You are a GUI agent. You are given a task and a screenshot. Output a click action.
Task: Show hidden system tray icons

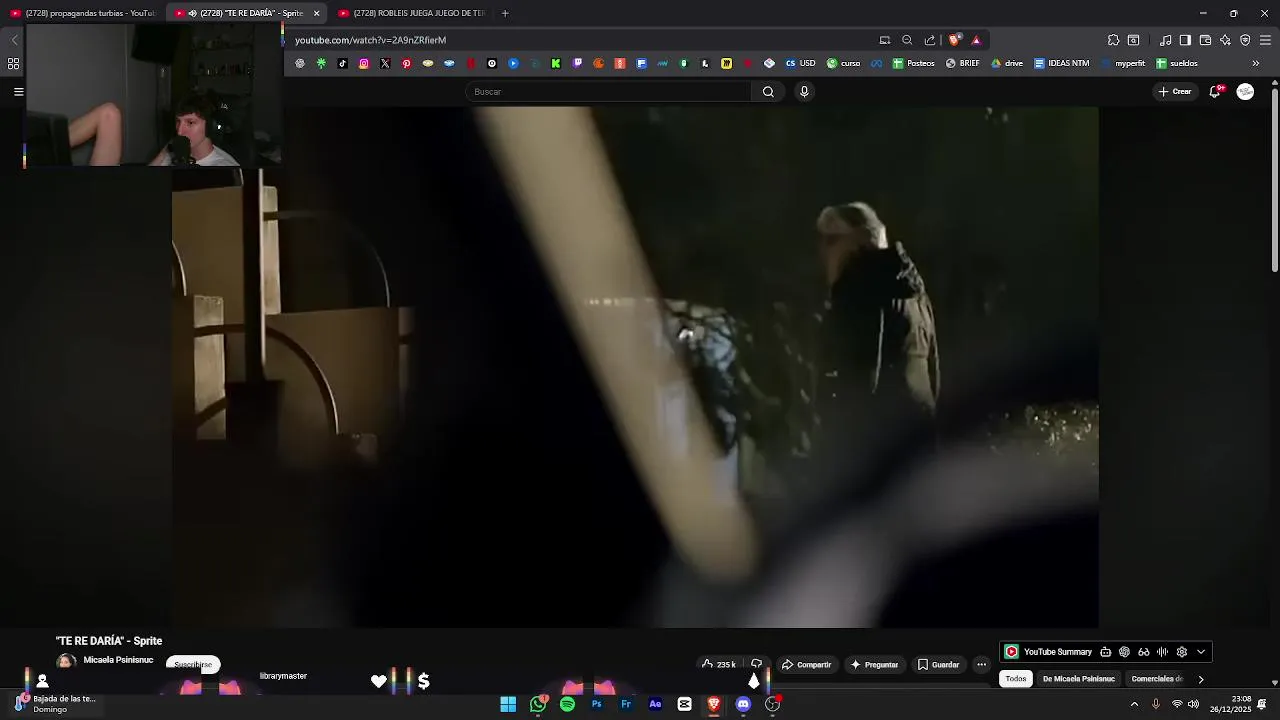pos(1134,704)
